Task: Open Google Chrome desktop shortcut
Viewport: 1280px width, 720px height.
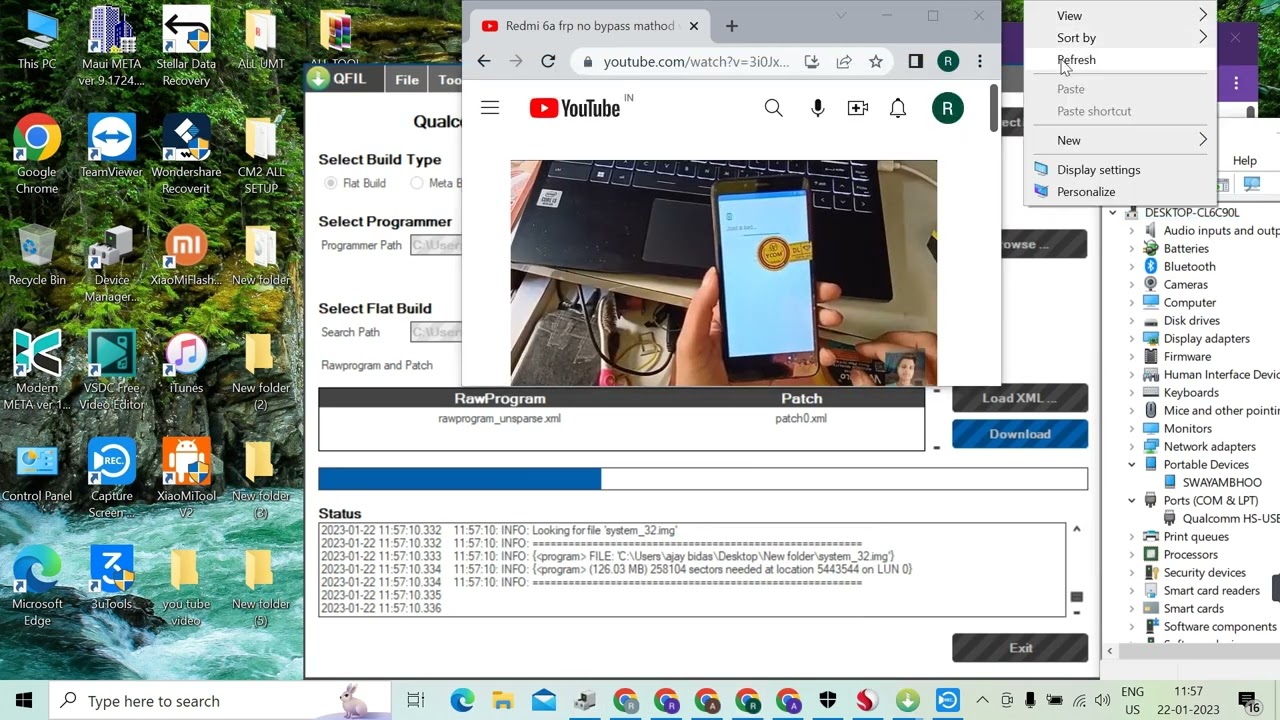Action: point(37,155)
